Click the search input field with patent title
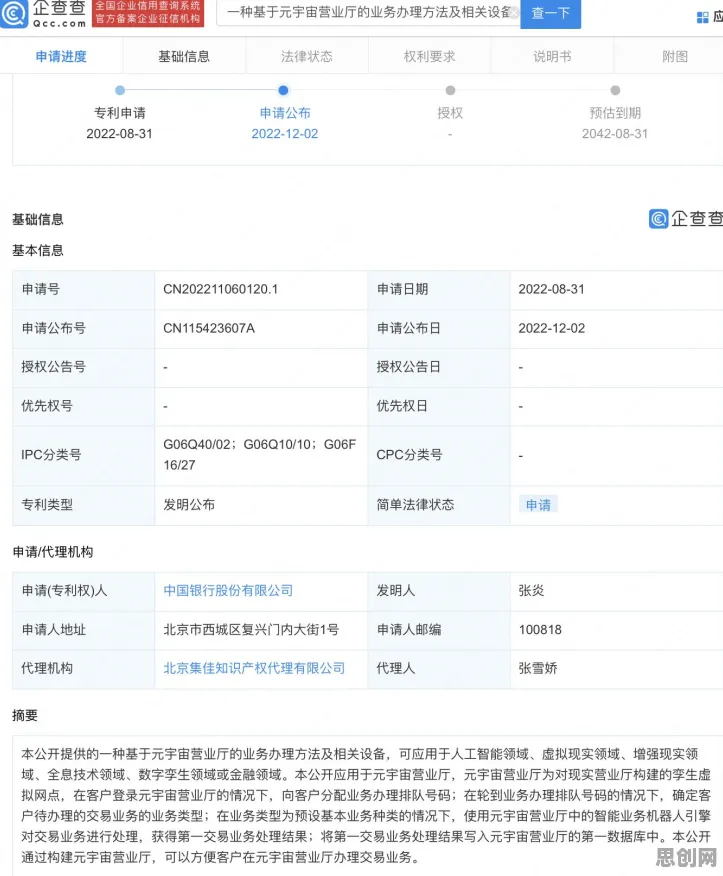 [x=366, y=13]
